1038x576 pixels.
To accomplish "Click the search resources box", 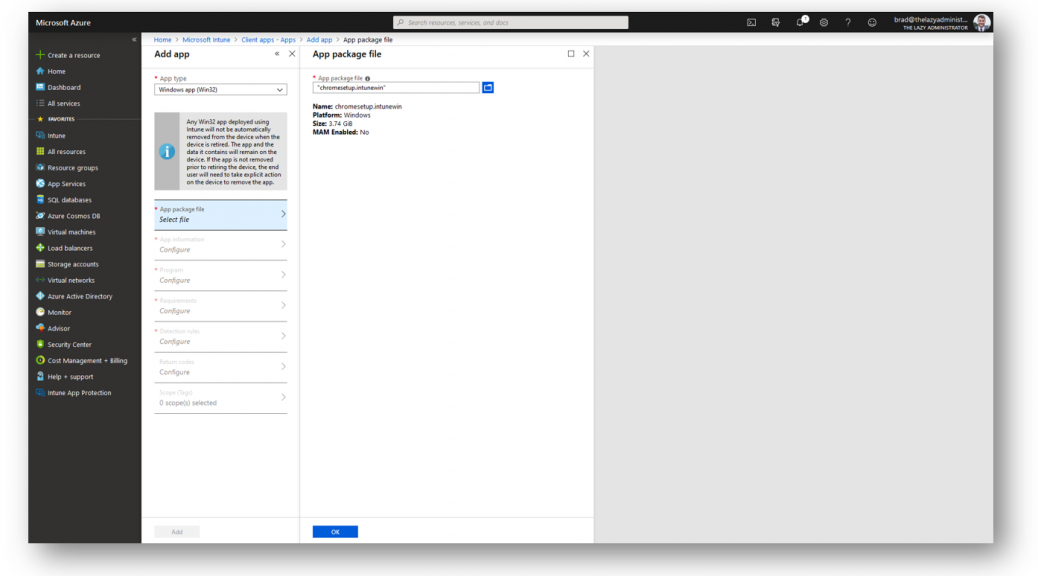I will [x=510, y=23].
